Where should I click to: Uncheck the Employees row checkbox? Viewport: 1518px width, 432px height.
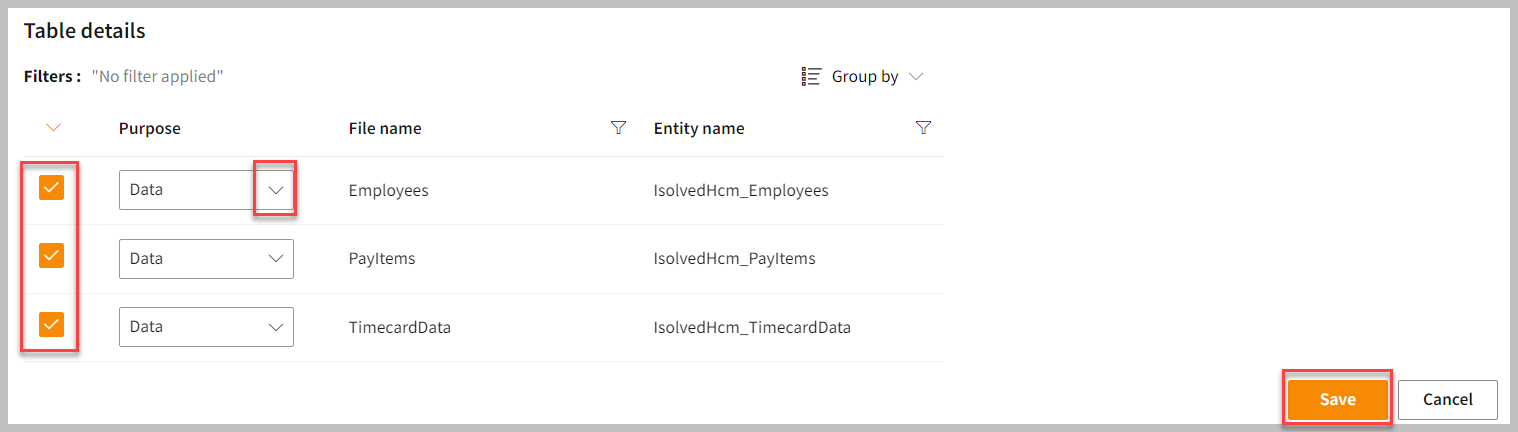point(52,188)
